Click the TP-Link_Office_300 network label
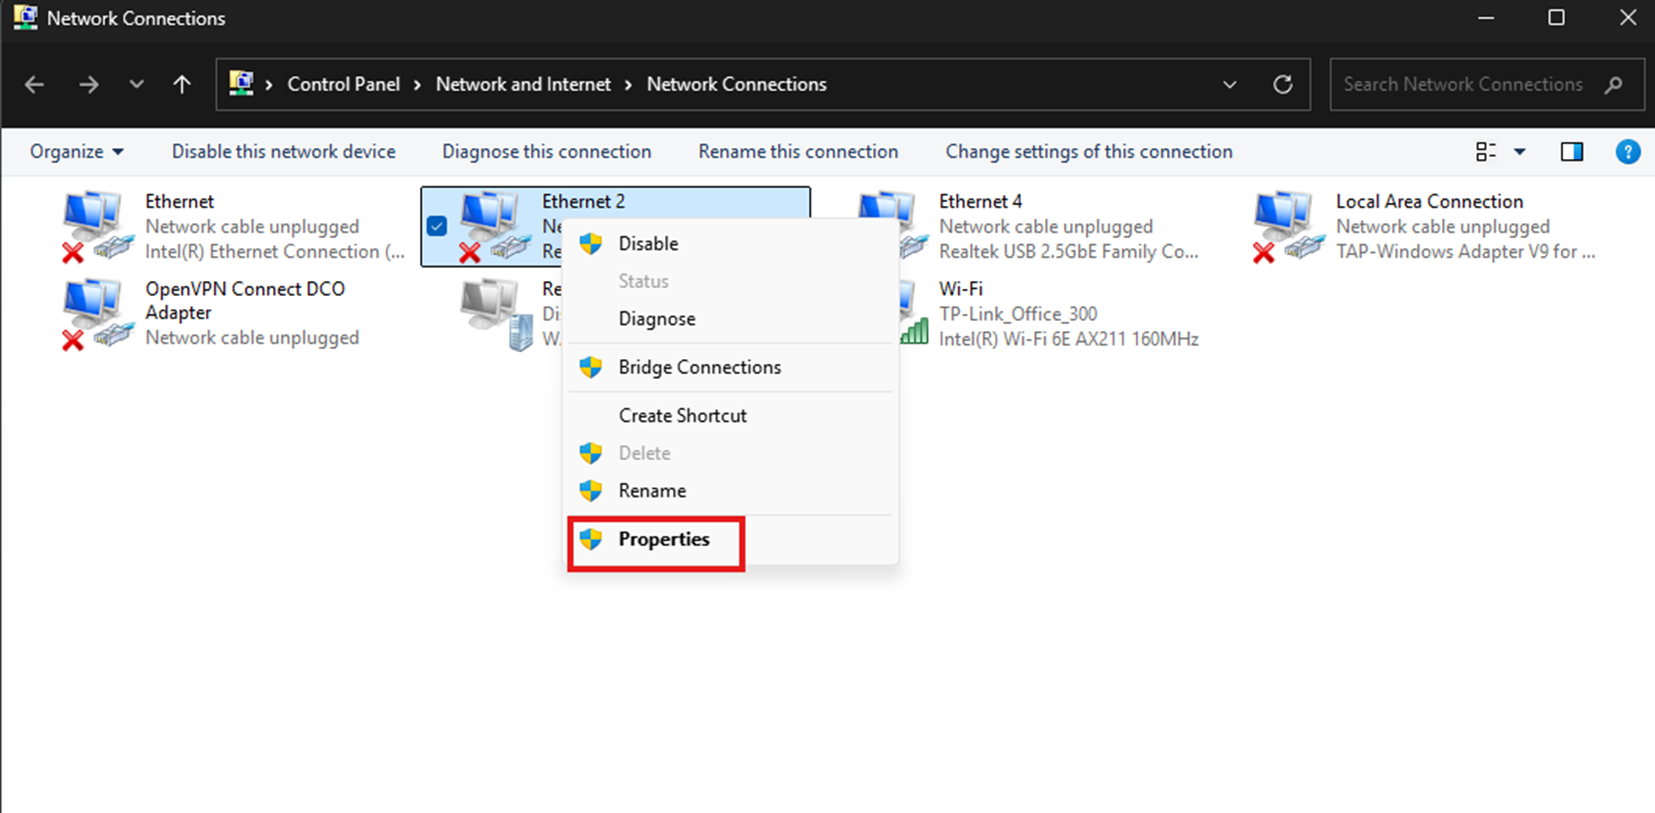 (x=1017, y=314)
